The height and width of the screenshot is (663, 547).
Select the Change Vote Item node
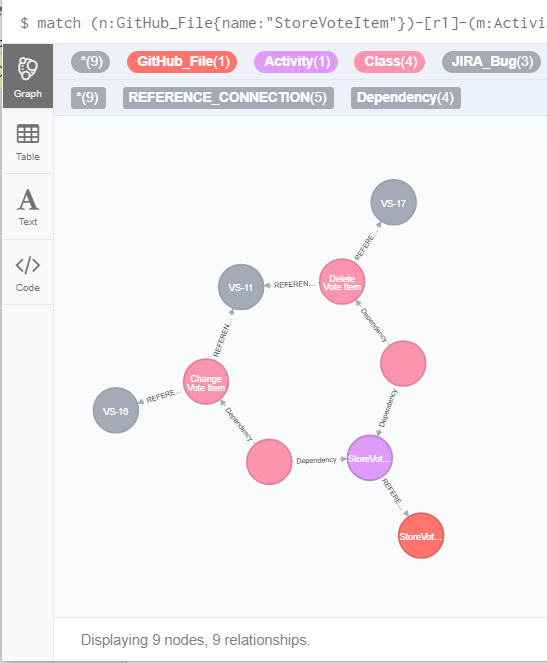click(x=206, y=382)
